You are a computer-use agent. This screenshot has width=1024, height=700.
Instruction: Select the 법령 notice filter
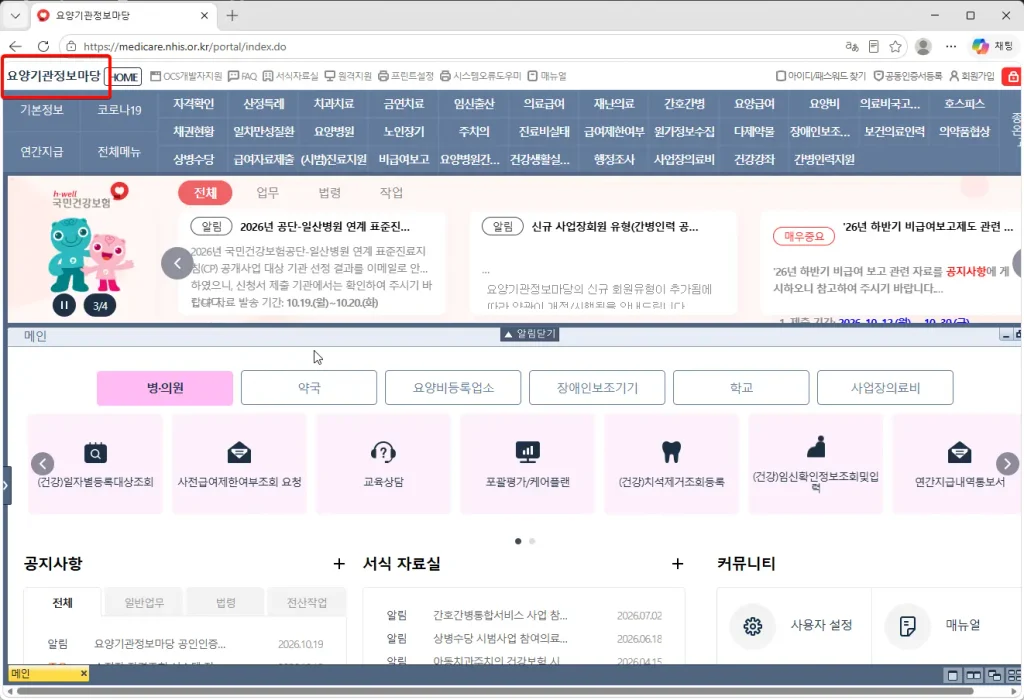[330, 193]
